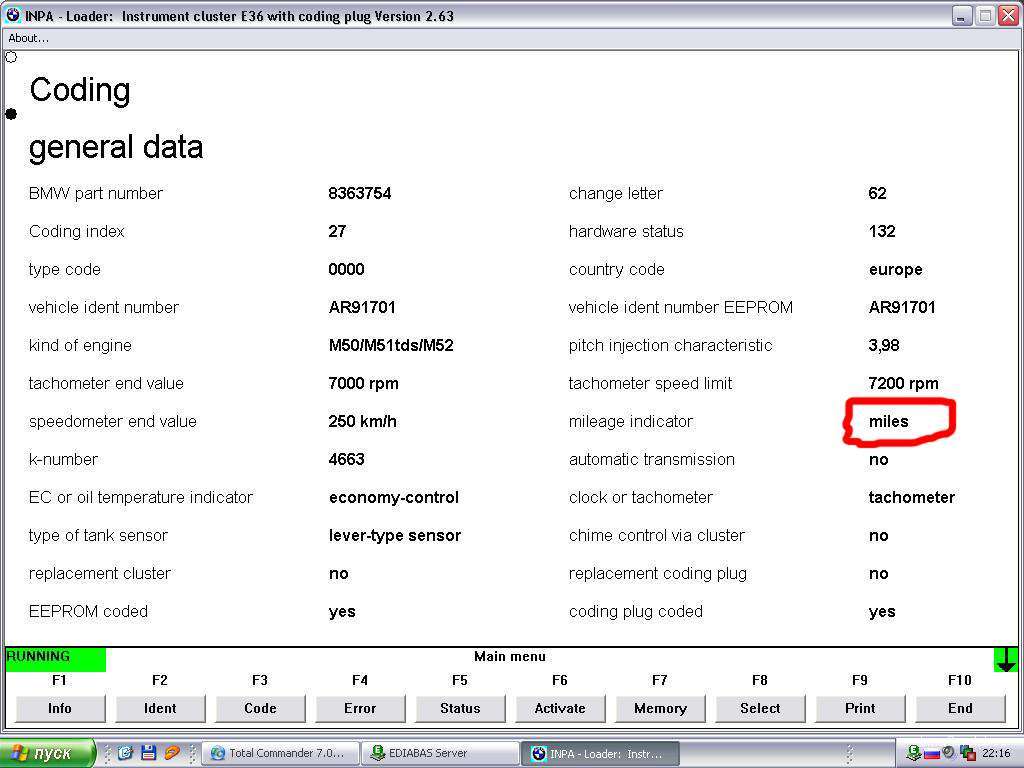Screen dimensions: 1024x768
Task: Switch to EDIABAS Server taskbar window
Action: click(x=440, y=753)
